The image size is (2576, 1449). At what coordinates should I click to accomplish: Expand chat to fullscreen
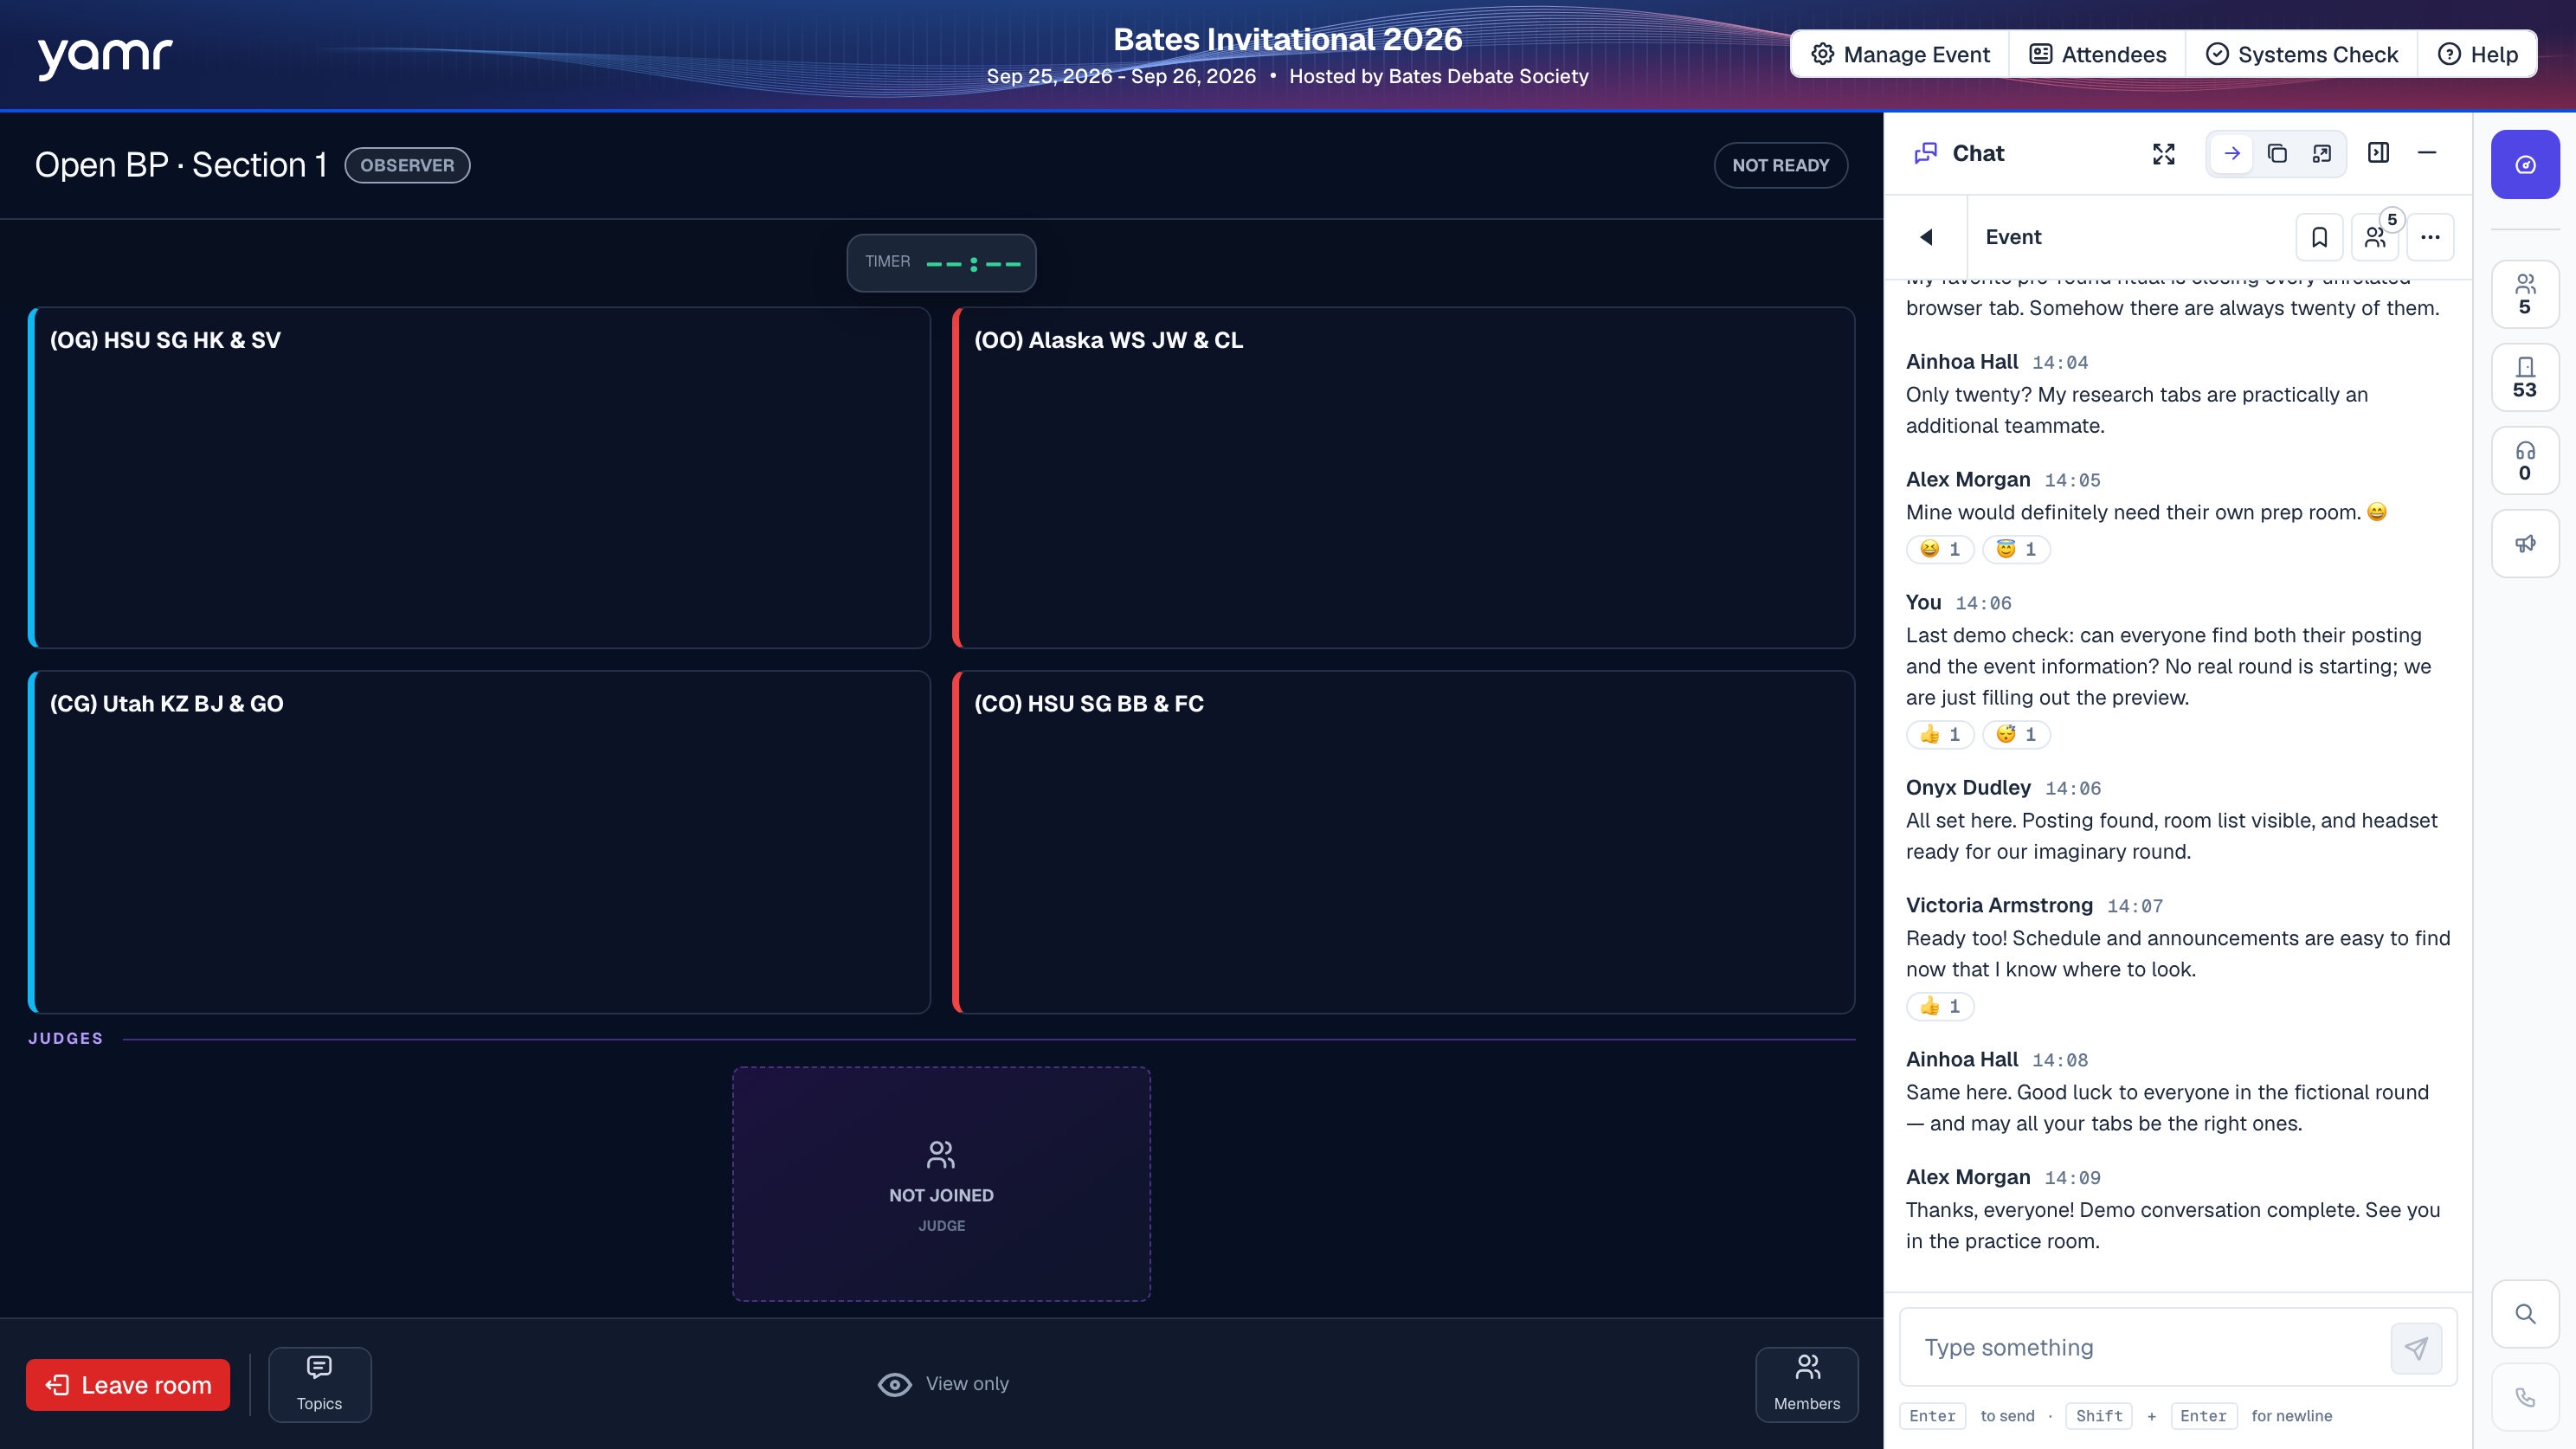point(2163,153)
